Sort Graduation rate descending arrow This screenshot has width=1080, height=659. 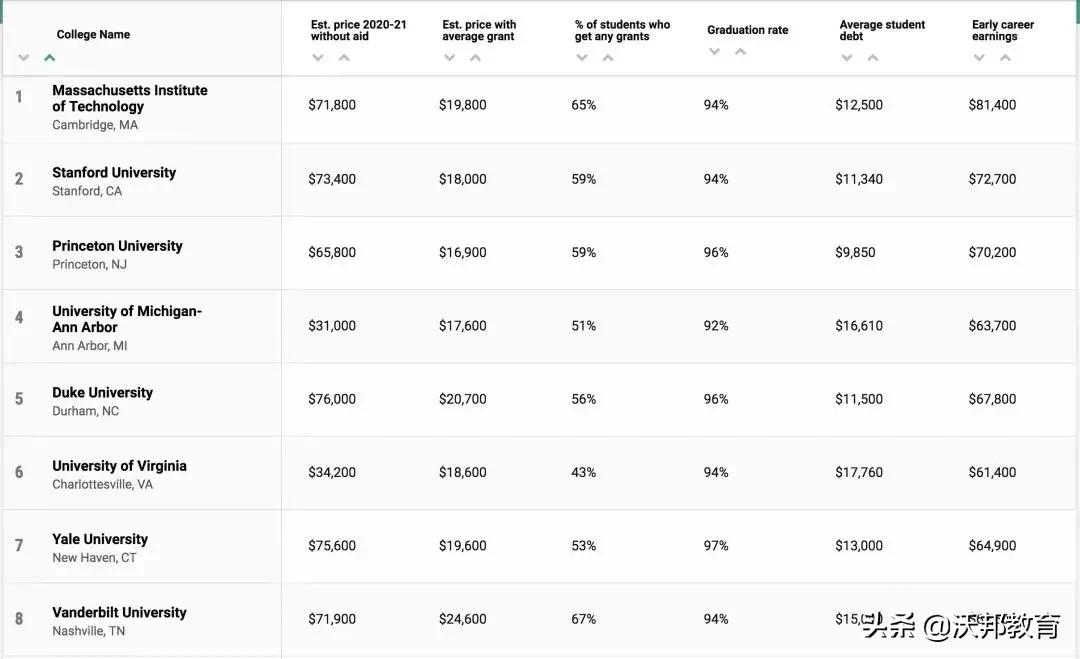[715, 52]
